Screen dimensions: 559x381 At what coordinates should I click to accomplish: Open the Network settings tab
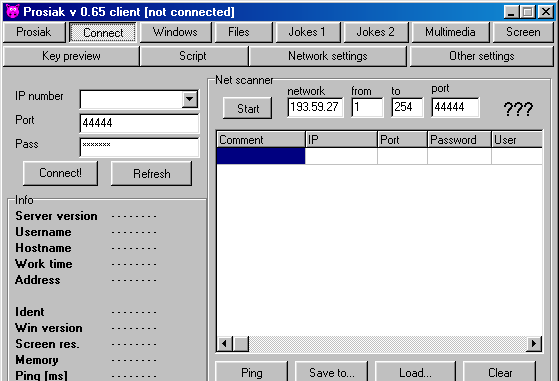click(328, 56)
